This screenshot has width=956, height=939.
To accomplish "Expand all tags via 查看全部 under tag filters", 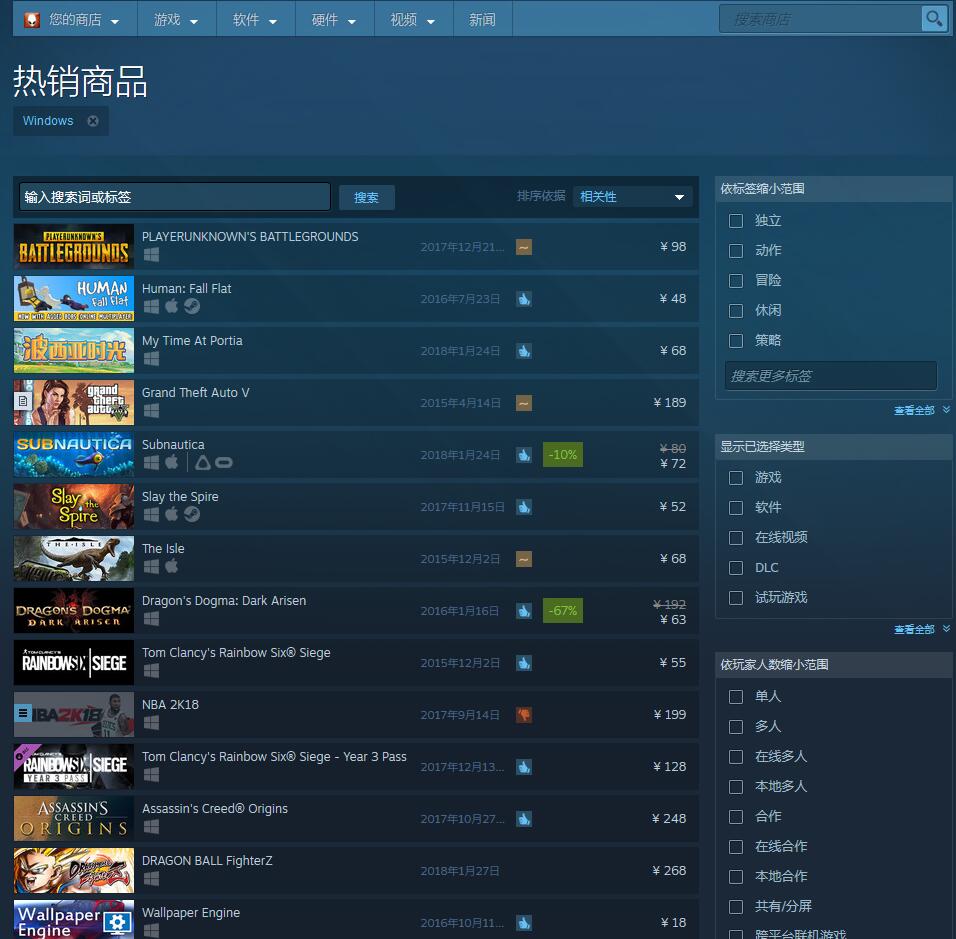I will [x=921, y=410].
